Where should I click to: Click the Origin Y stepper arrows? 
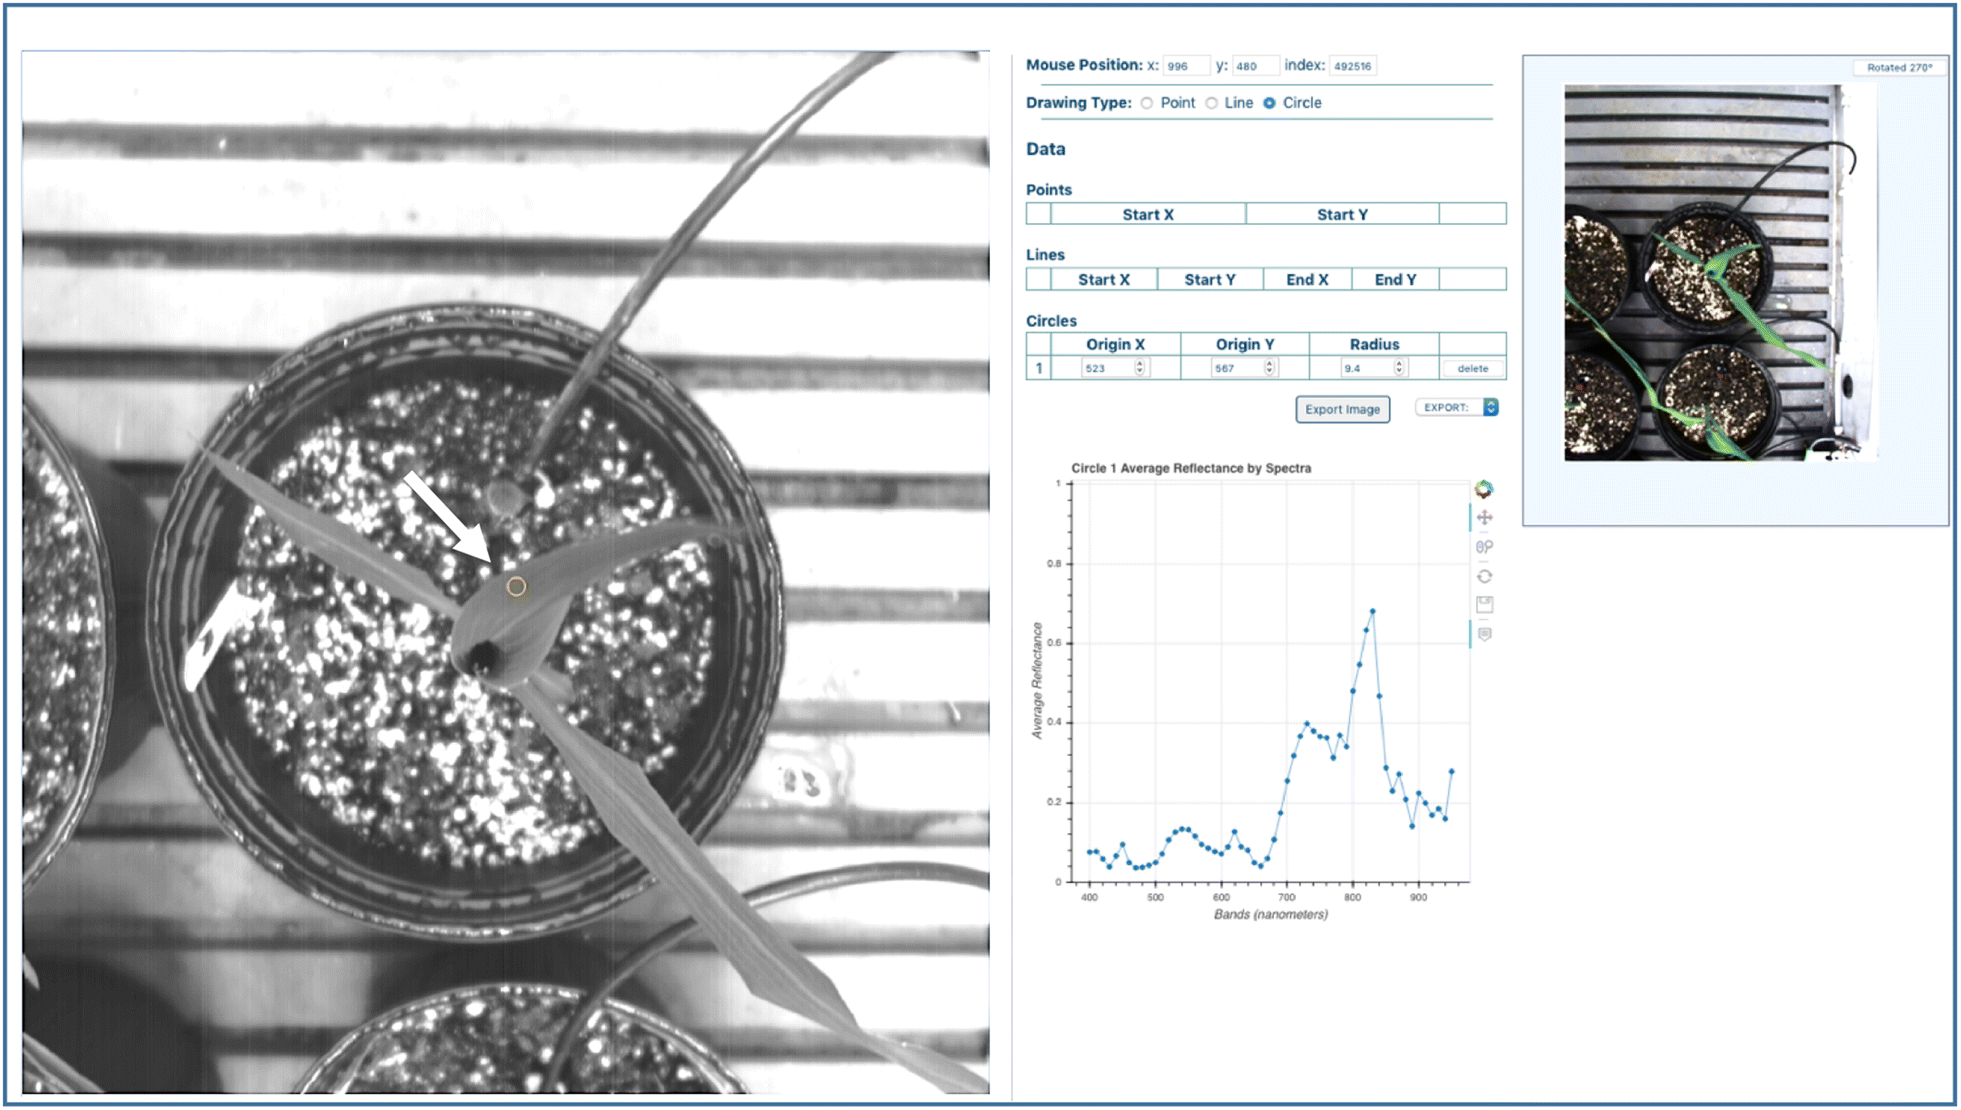tap(1269, 368)
